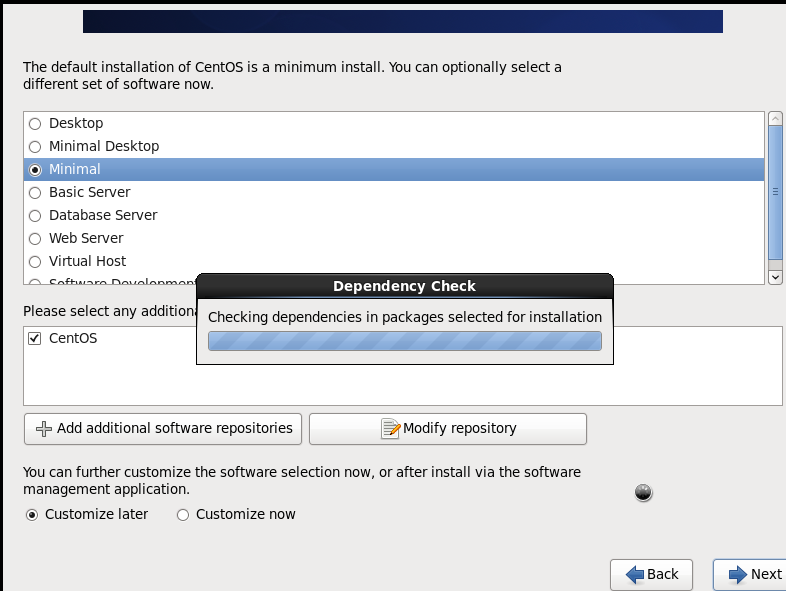The width and height of the screenshot is (786, 591).
Task: Select the Customize later radio button
Action: [x=32, y=515]
